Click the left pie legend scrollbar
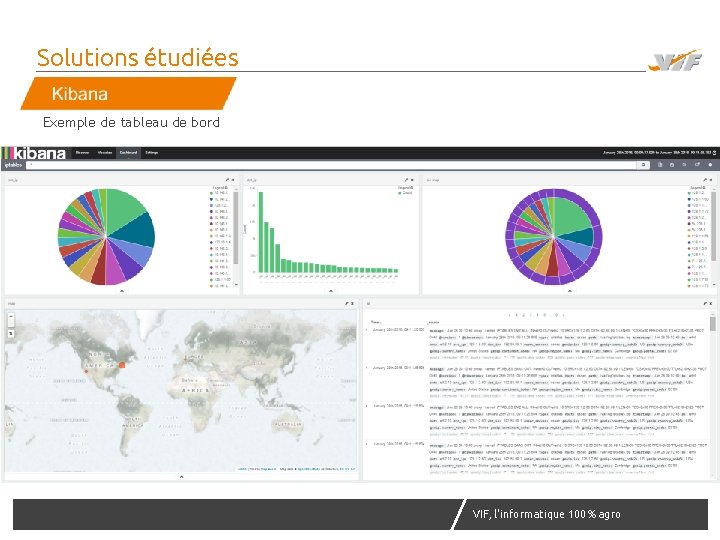The width and height of the screenshot is (720, 540). click(236, 228)
